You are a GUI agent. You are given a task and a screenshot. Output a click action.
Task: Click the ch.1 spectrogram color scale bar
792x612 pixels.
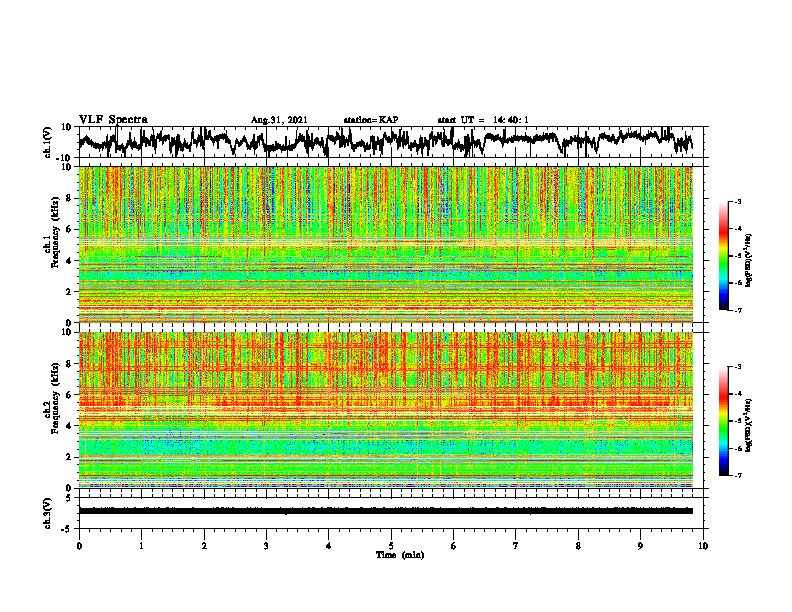click(723, 256)
